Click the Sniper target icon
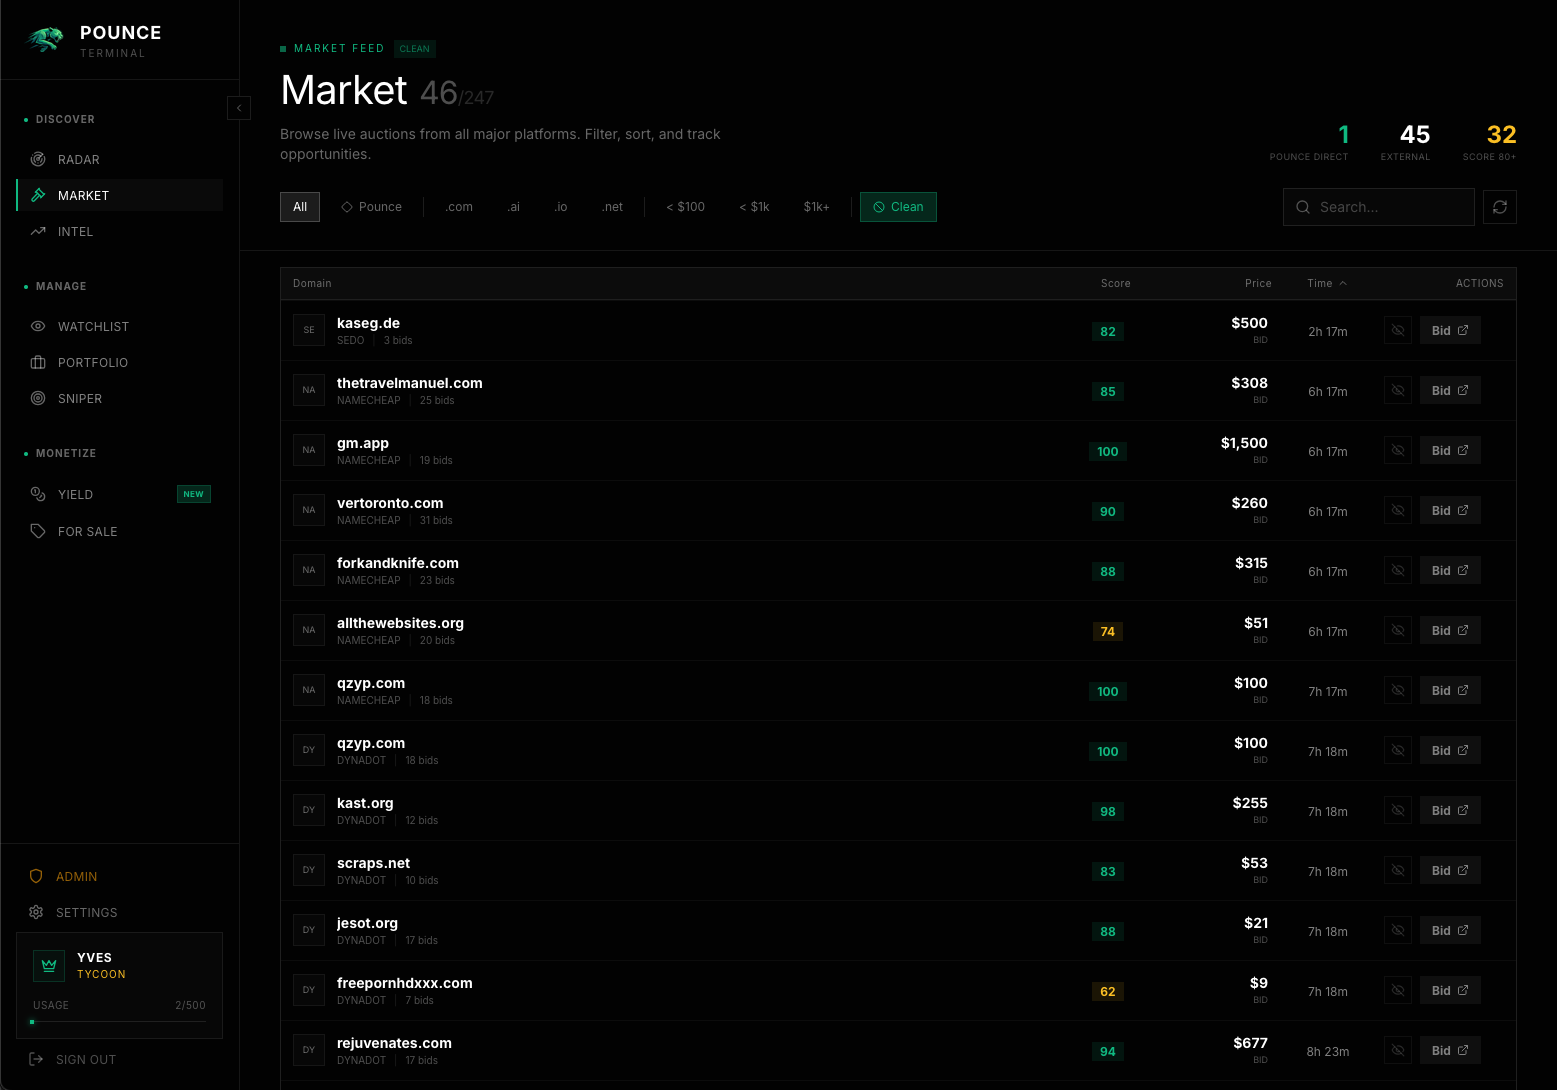1557x1090 pixels. click(38, 398)
